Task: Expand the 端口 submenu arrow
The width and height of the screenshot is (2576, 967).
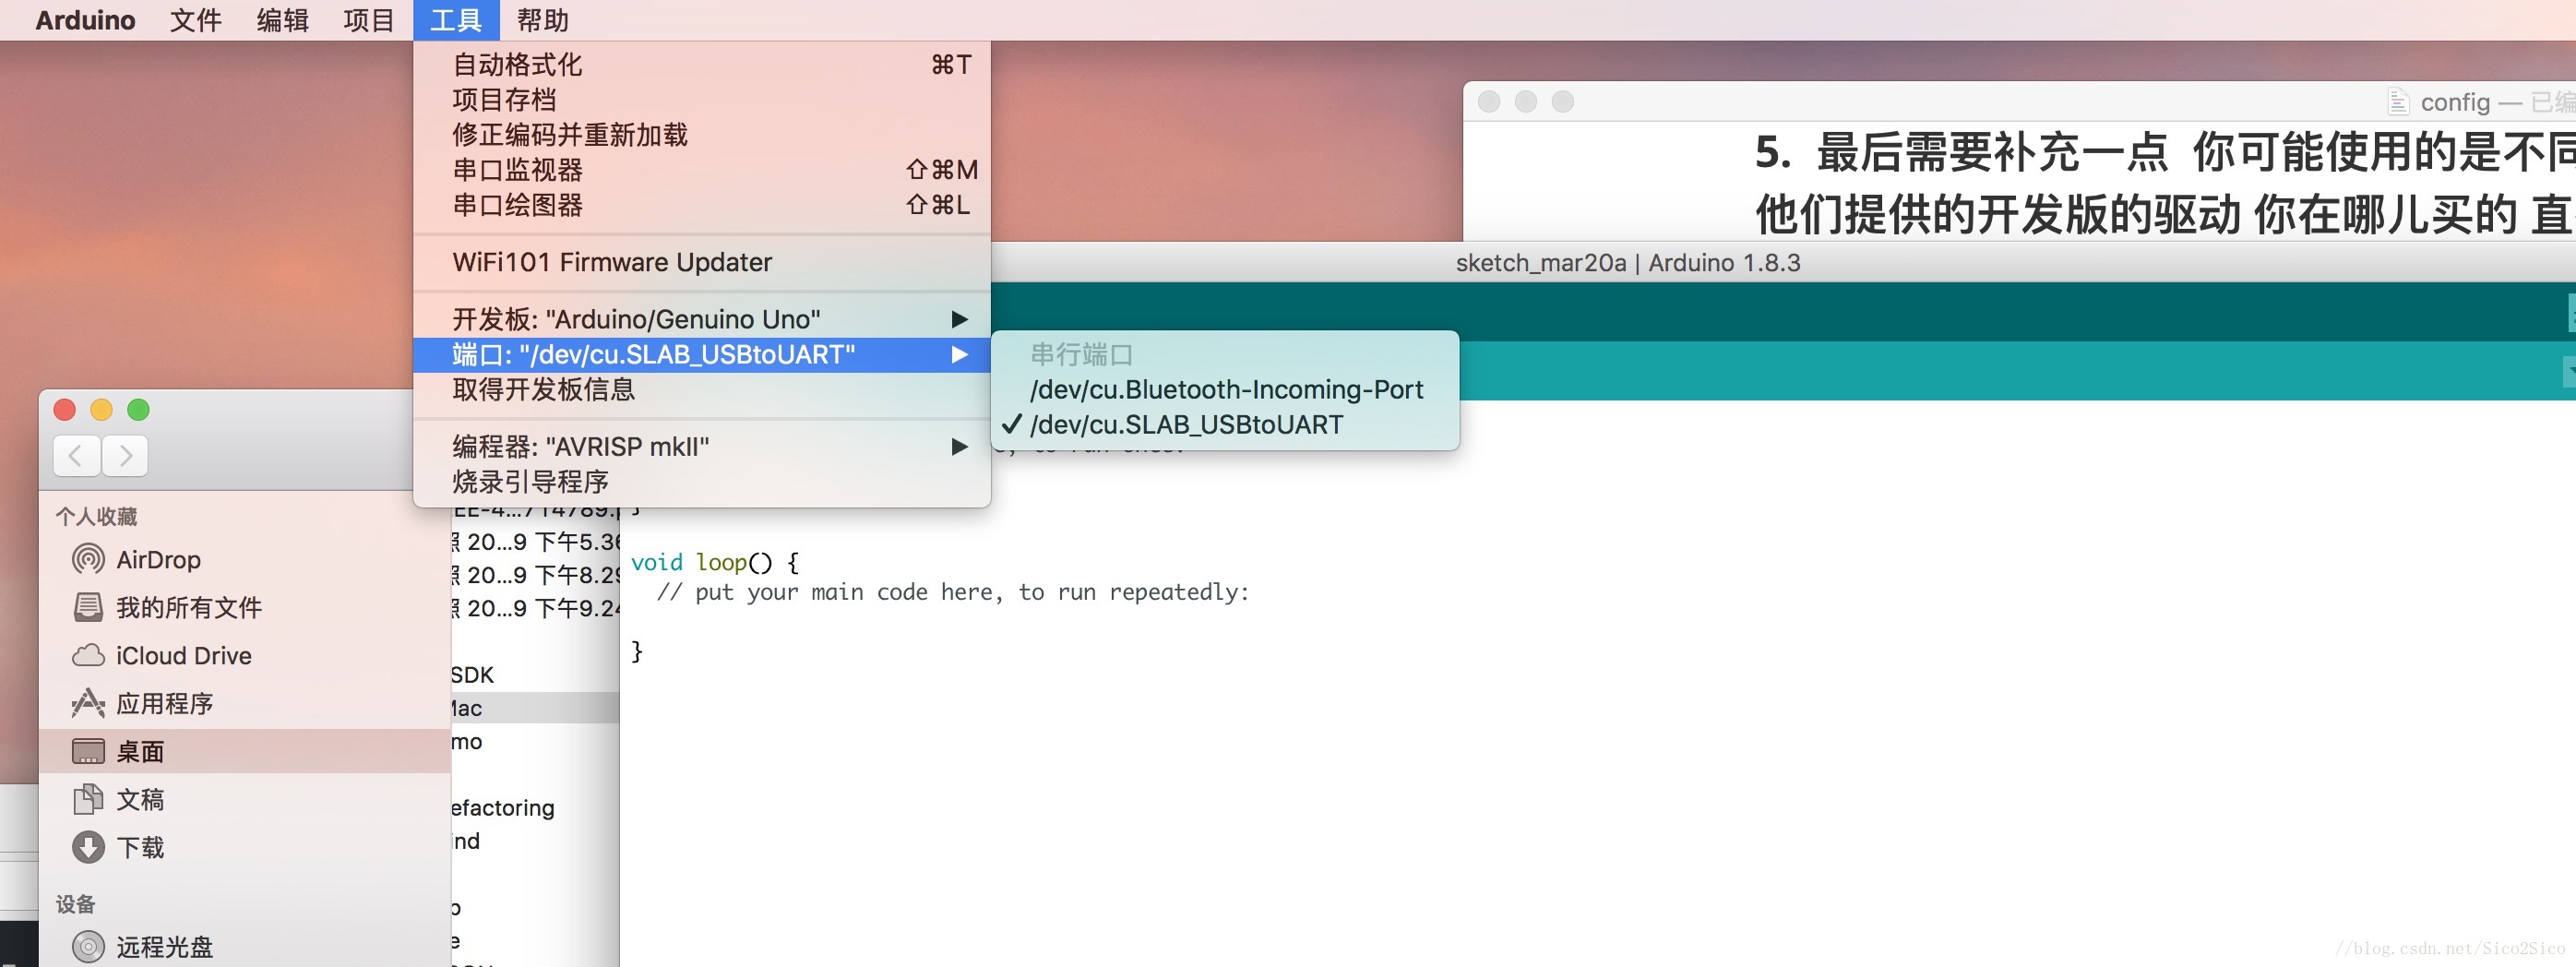Action: tap(959, 354)
